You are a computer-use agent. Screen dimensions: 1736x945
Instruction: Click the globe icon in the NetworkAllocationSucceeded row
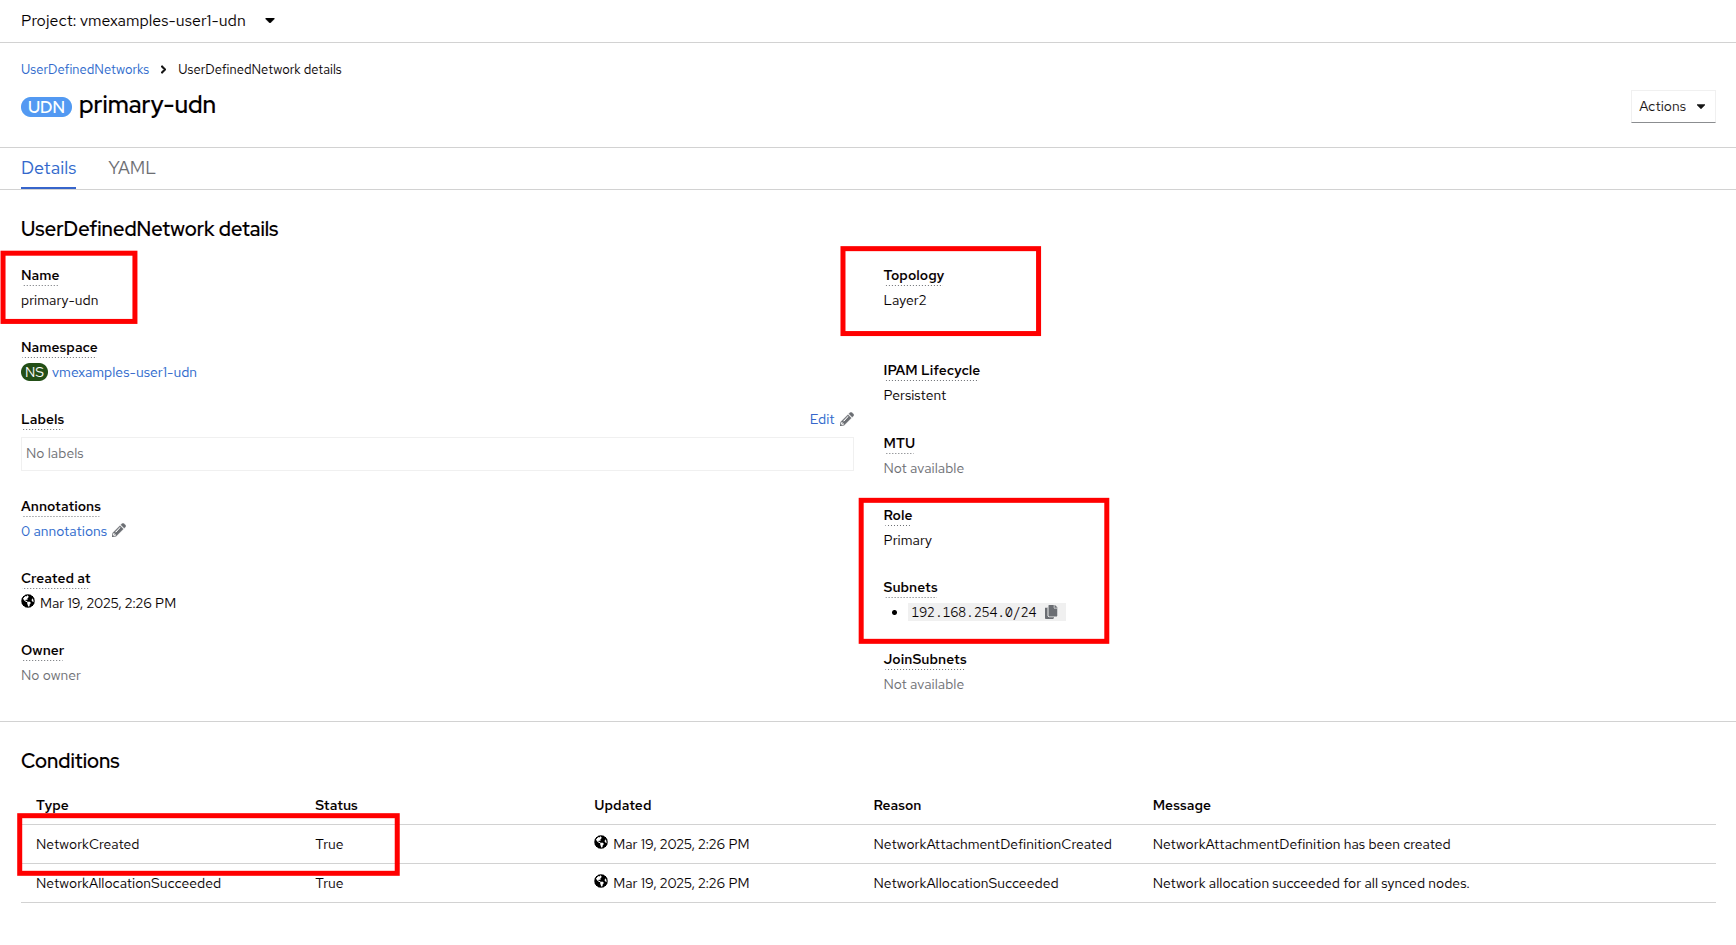(x=601, y=882)
